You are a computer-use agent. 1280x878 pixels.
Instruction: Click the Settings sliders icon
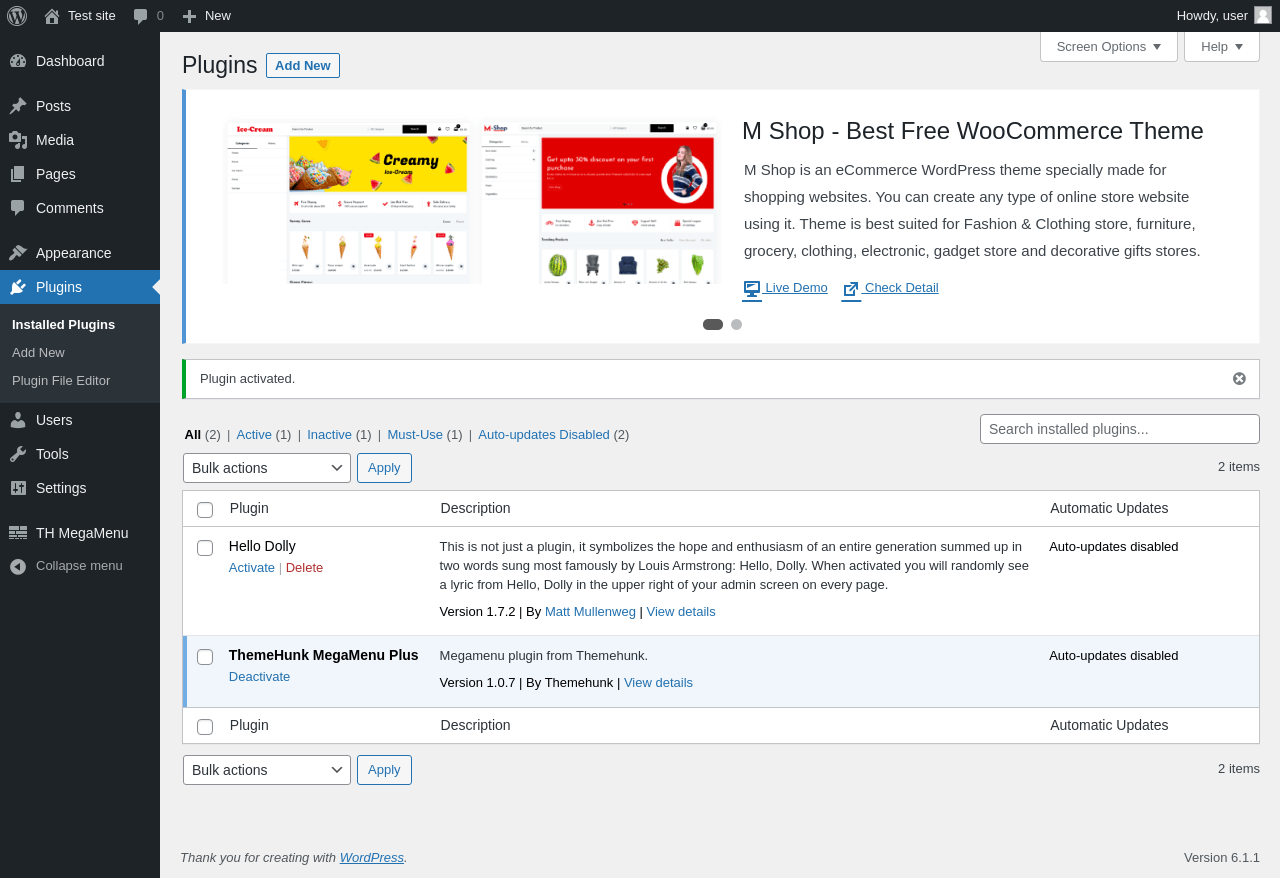click(x=18, y=488)
